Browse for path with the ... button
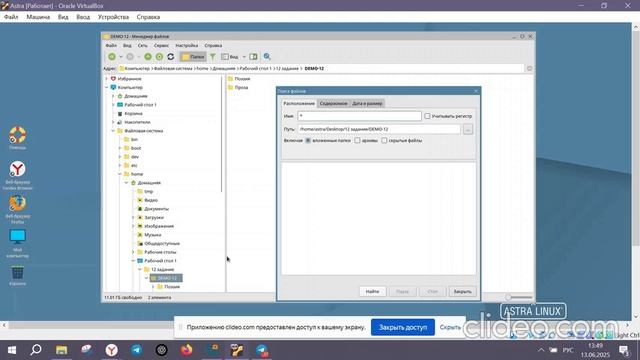This screenshot has width=640, height=360. [x=468, y=129]
